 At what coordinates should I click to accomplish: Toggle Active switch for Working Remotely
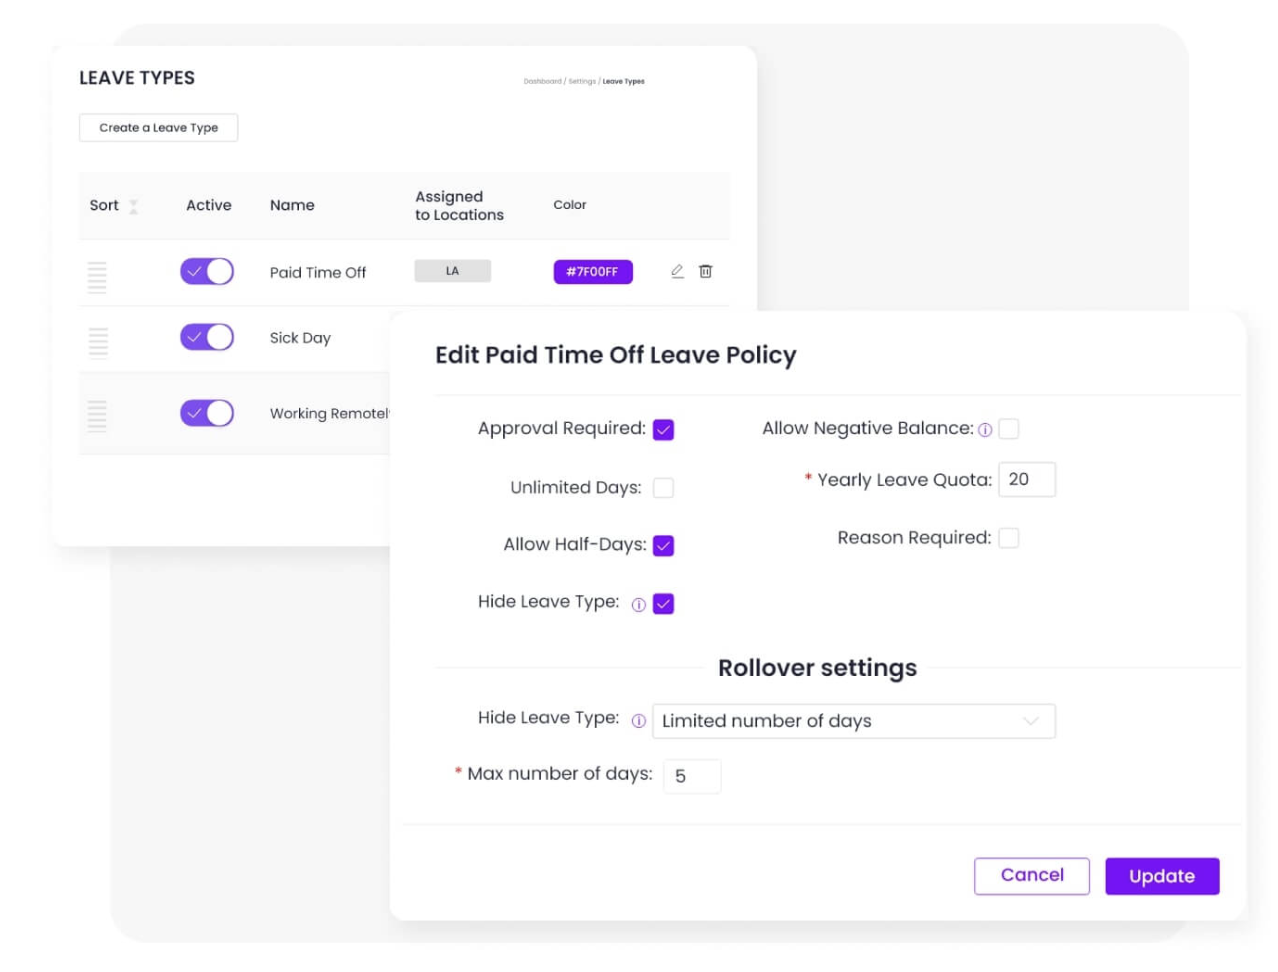pyautogui.click(x=207, y=413)
